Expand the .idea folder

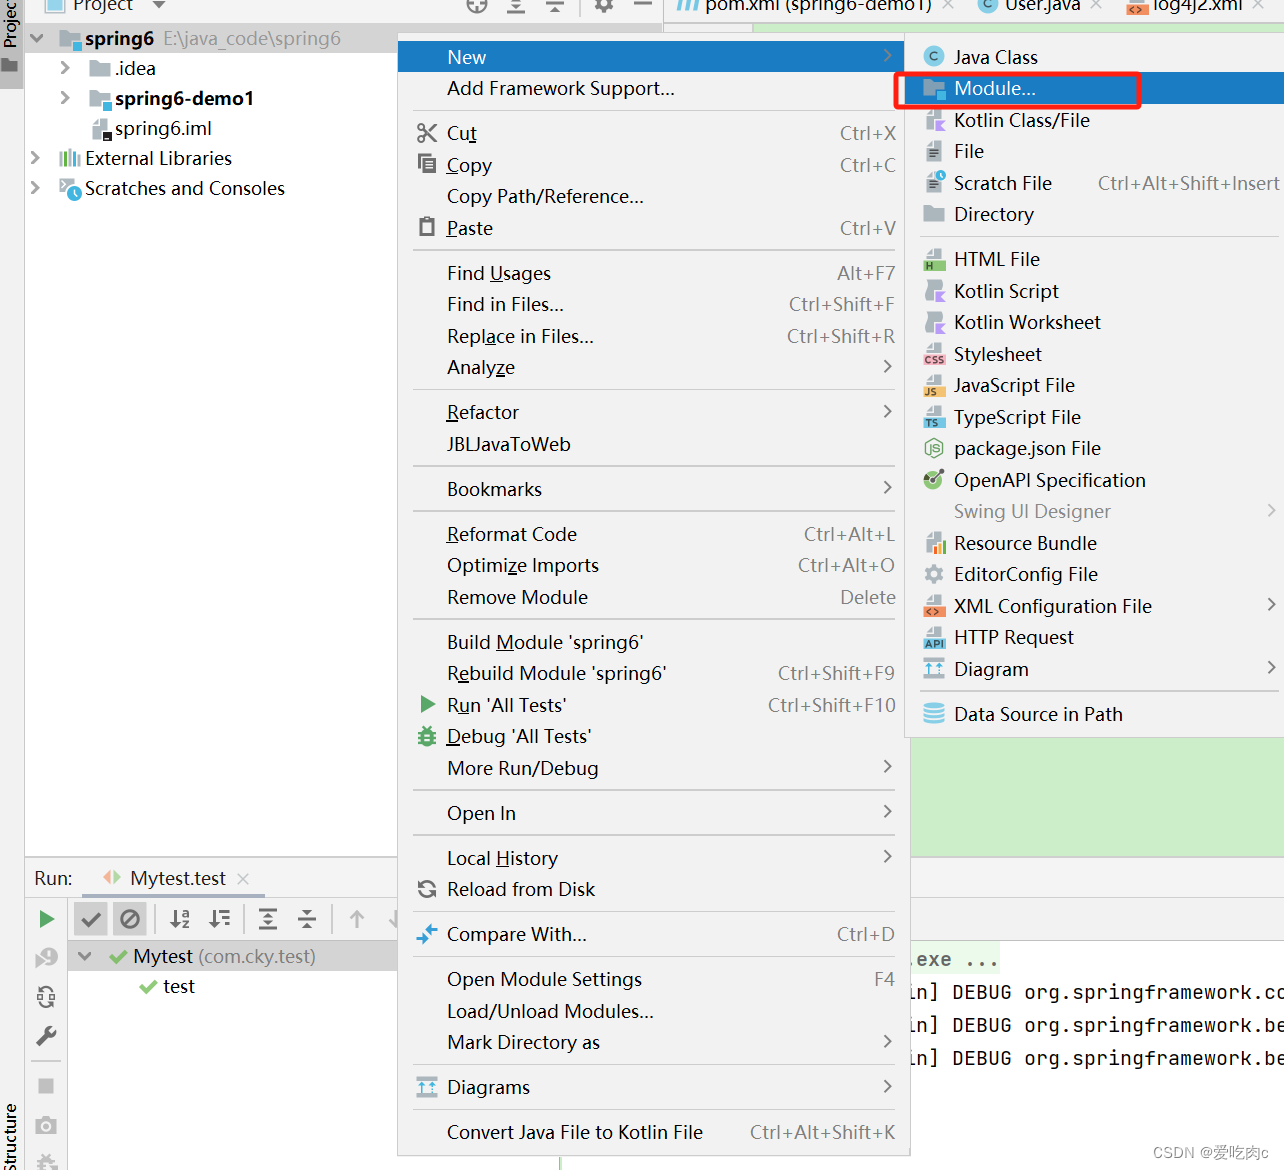tap(65, 68)
